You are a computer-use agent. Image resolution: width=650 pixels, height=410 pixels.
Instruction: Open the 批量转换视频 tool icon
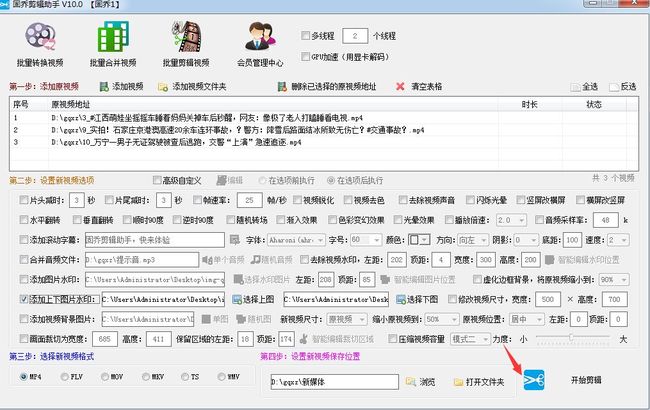pyautogui.click(x=40, y=36)
